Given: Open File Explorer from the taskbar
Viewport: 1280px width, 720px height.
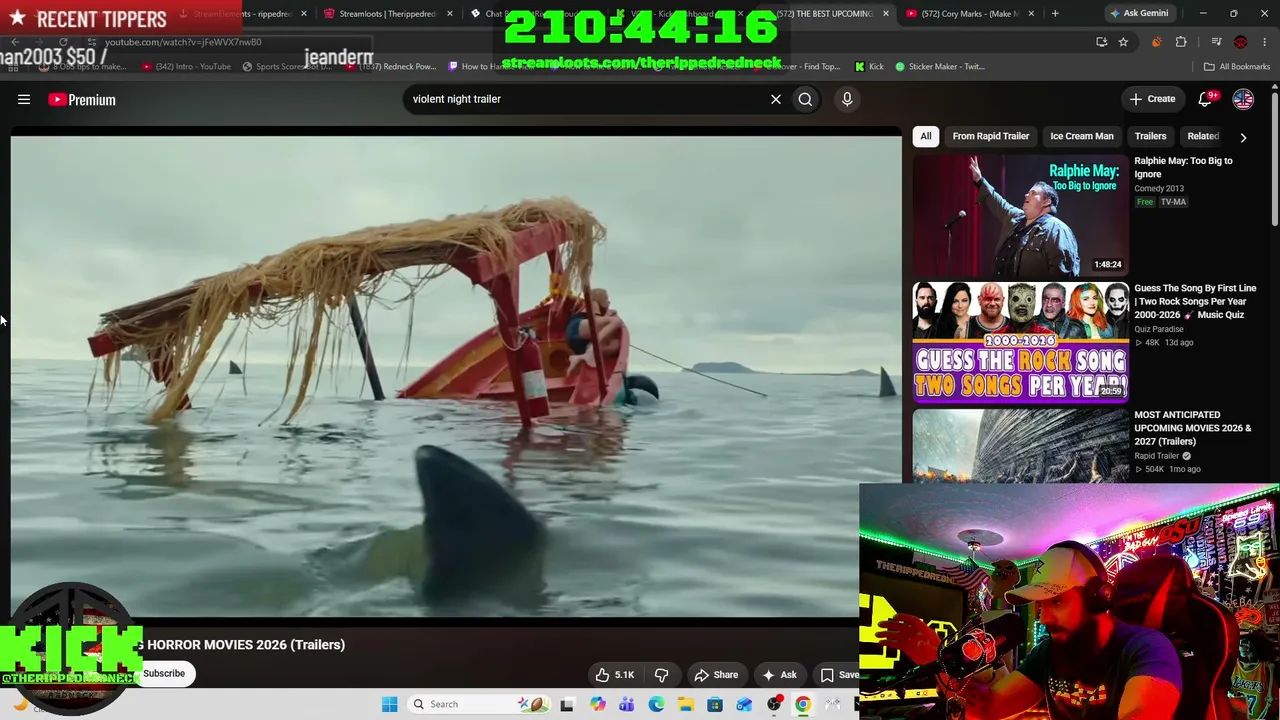Looking at the screenshot, I should pos(686,704).
